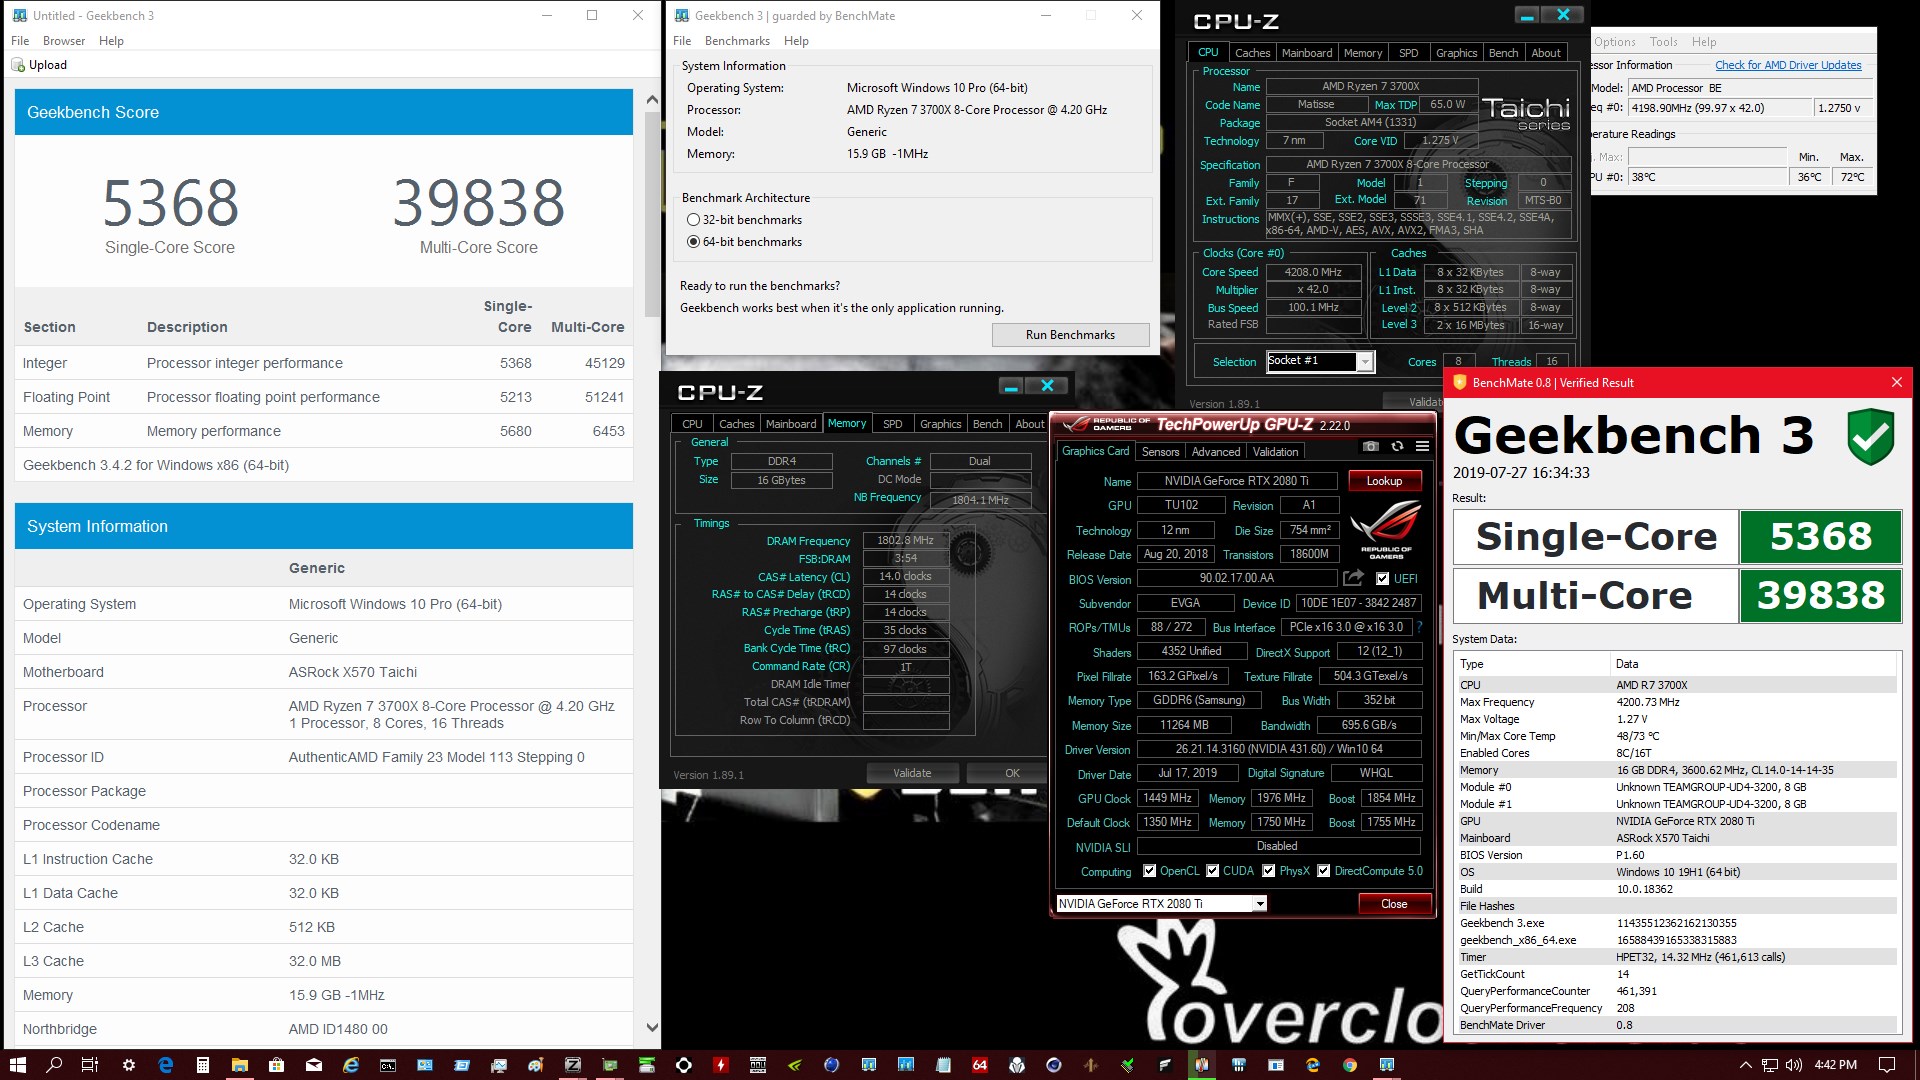Viewport: 1920px width, 1080px height.
Task: Open Google Chrome from taskbar
Action: pos(1350,1065)
